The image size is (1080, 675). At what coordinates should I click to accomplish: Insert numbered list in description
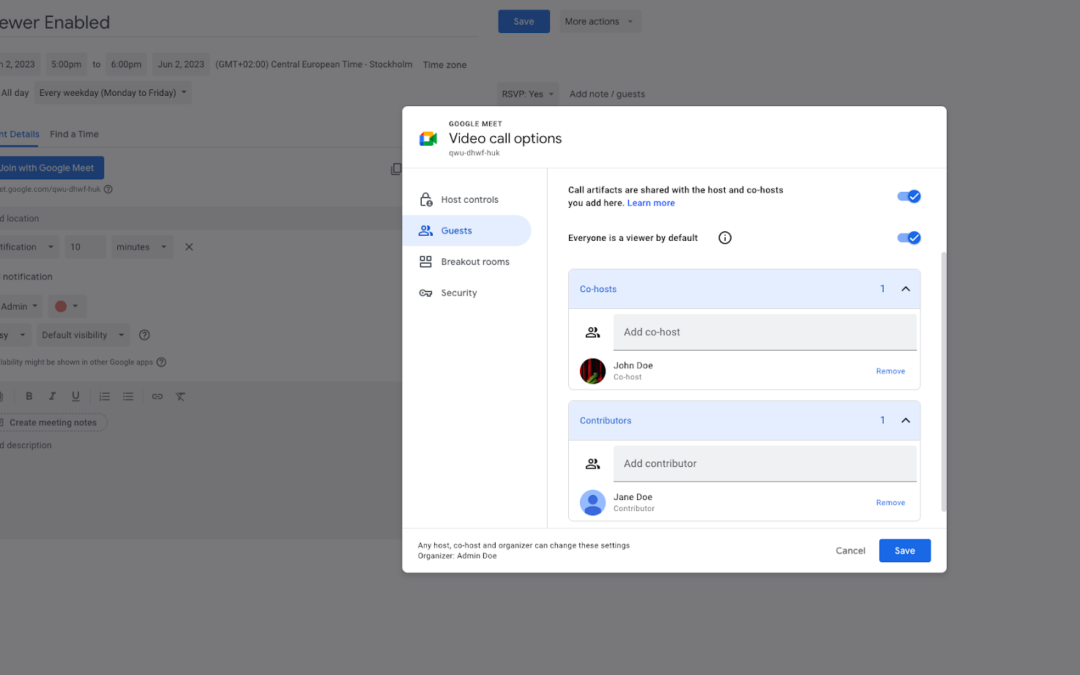point(104,396)
